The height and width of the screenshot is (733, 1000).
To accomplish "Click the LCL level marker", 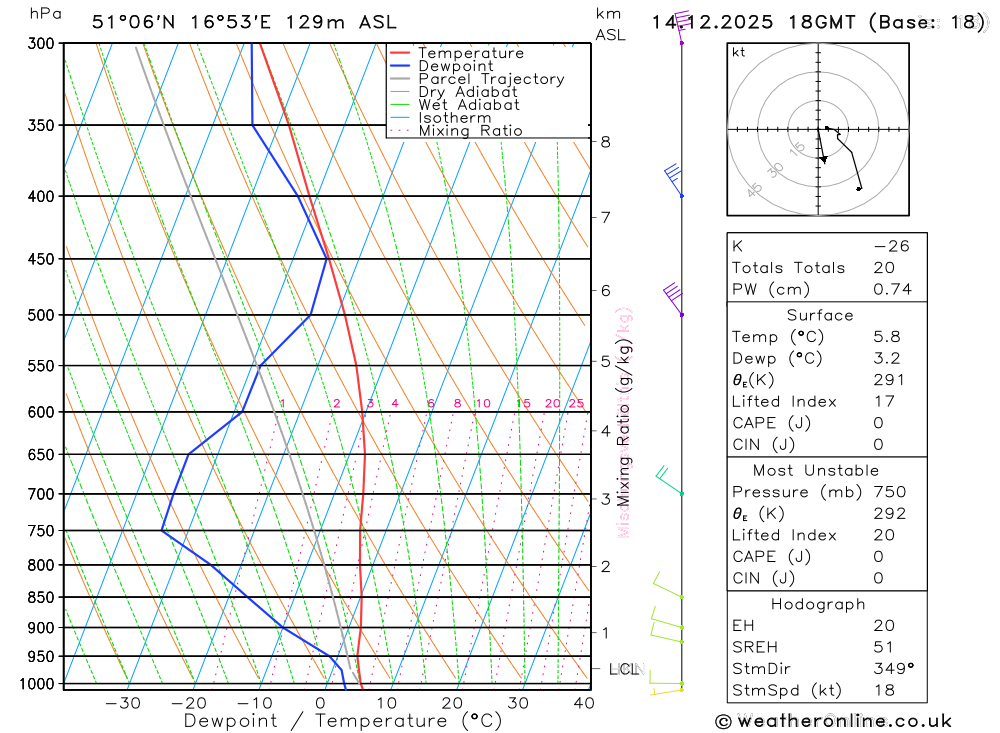I will pyautogui.click(x=623, y=669).
